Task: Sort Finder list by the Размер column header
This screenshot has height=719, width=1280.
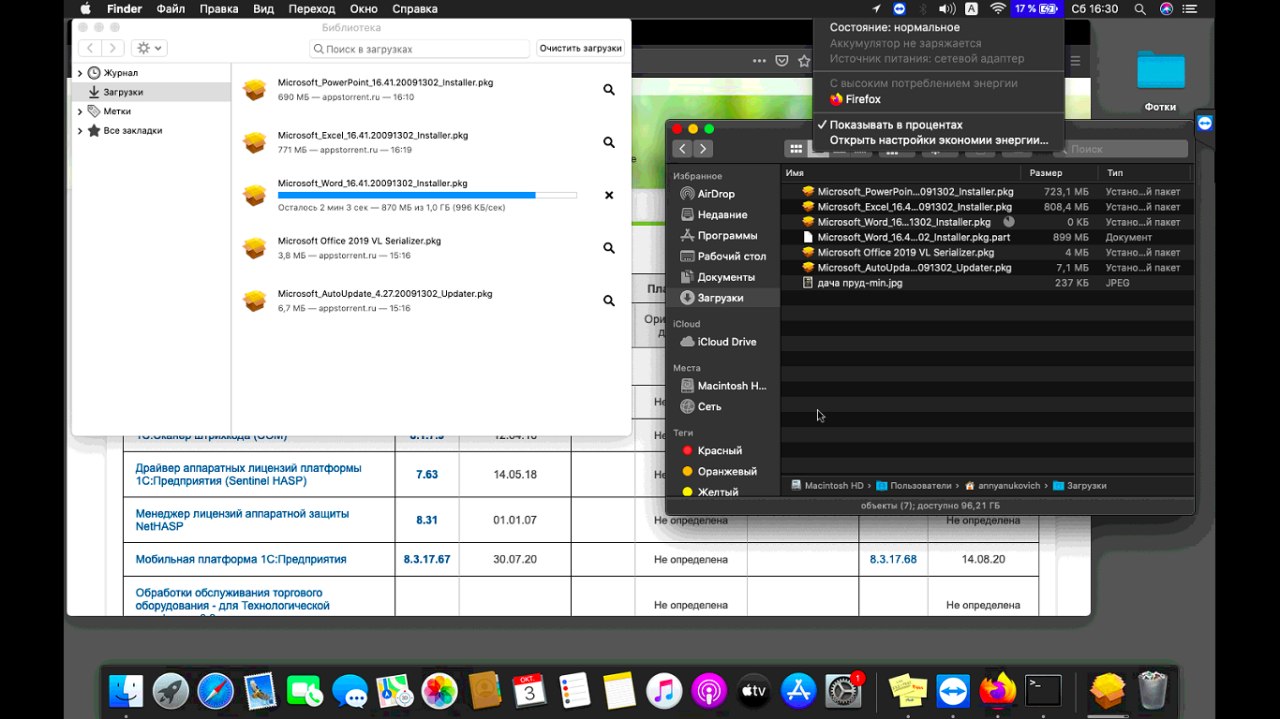Action: click(1046, 173)
